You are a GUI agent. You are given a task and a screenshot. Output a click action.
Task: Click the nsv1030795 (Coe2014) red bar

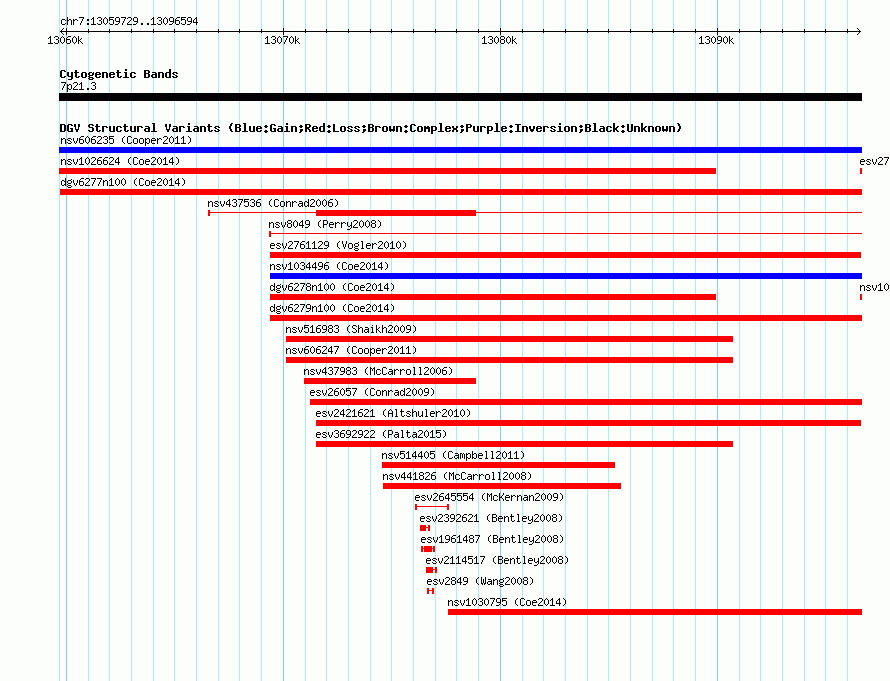(x=655, y=612)
